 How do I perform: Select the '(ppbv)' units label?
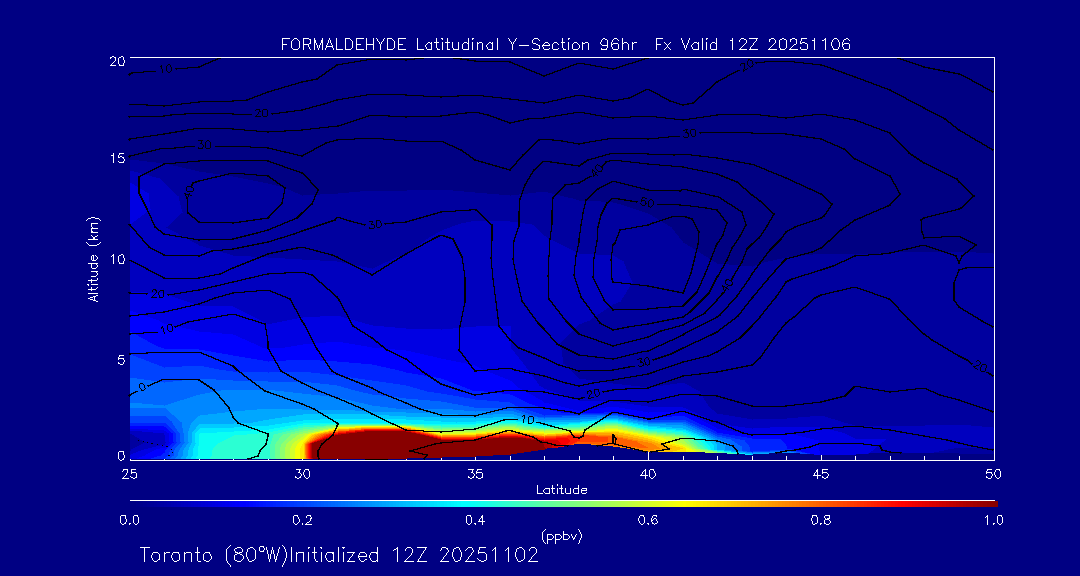click(561, 536)
